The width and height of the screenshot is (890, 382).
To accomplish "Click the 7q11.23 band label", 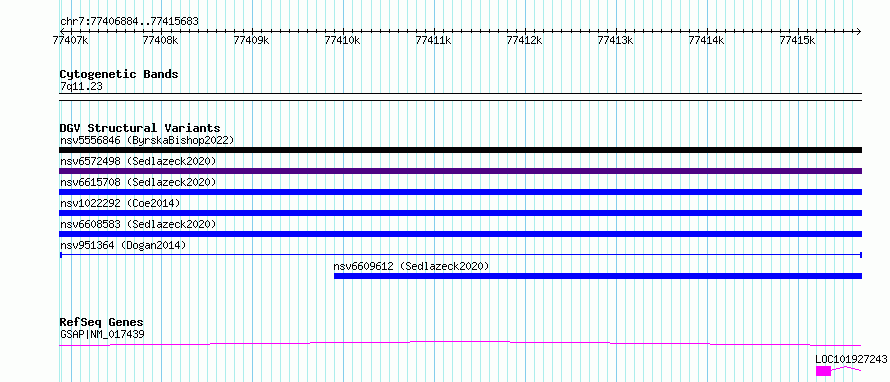I will 81,86.
